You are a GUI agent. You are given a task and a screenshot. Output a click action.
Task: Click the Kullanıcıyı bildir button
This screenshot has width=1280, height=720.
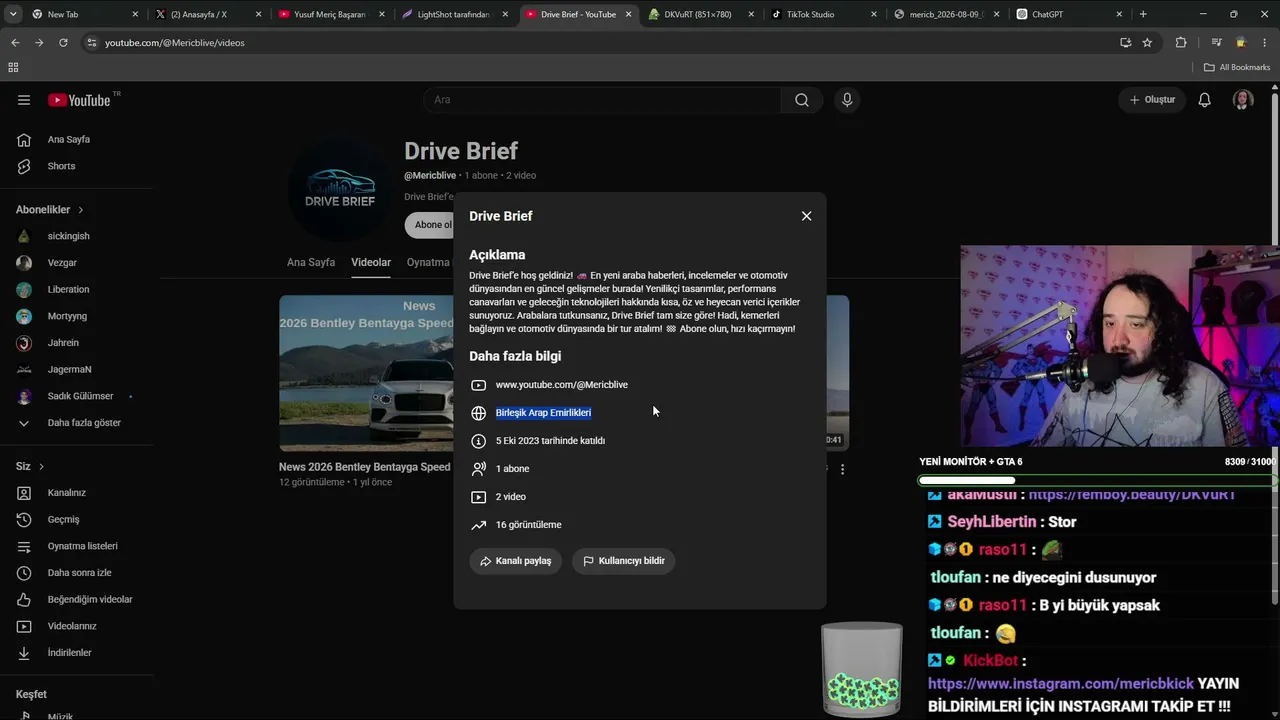(624, 561)
